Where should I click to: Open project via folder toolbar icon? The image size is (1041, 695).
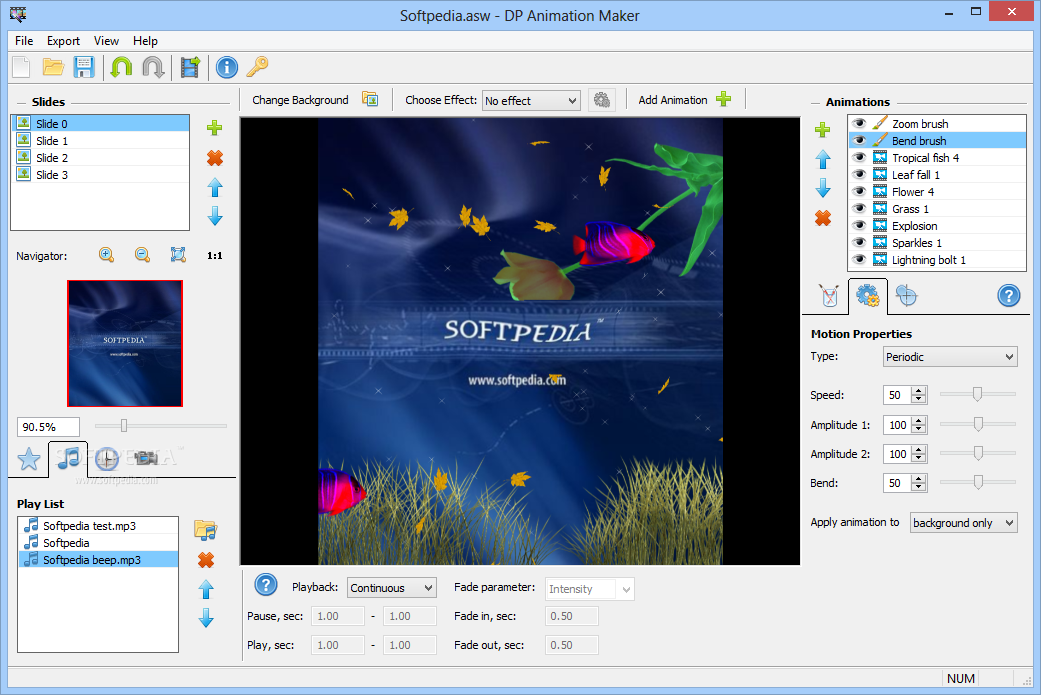53,67
